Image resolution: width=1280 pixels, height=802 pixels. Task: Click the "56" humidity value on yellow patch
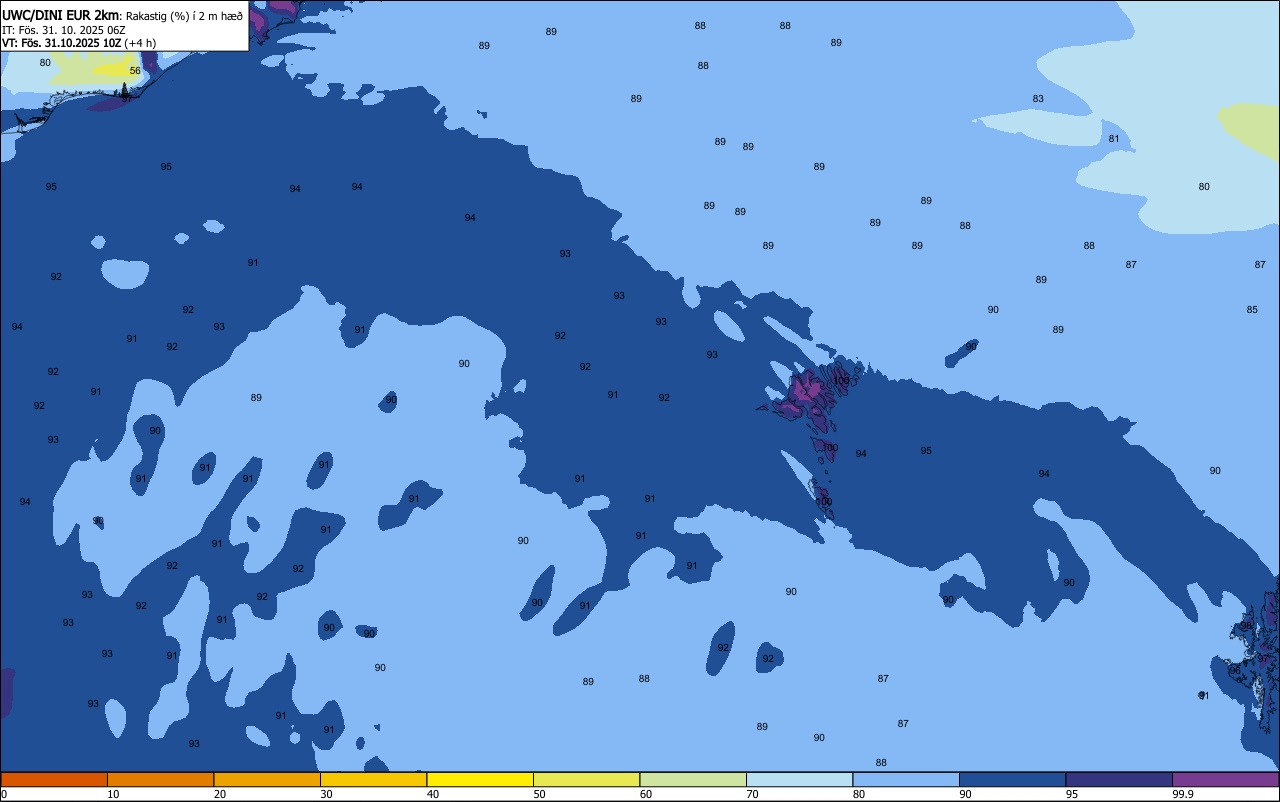[135, 71]
